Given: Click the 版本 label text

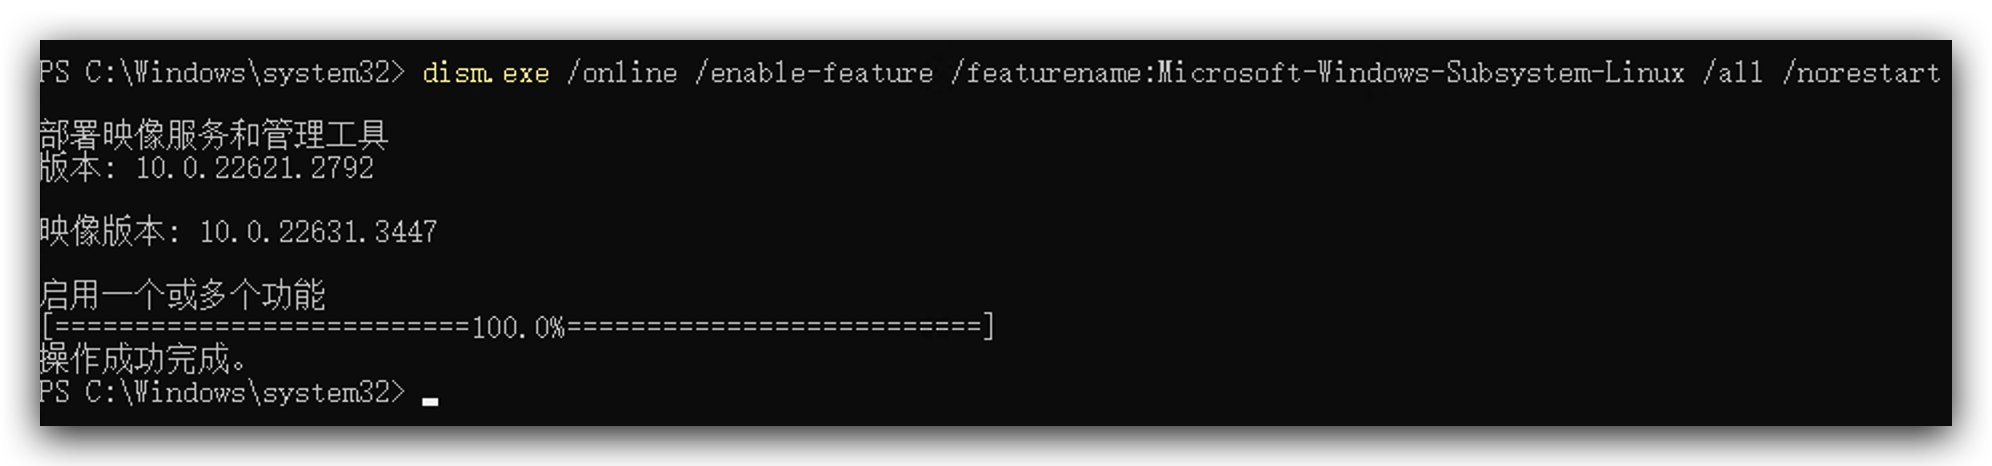Looking at the screenshot, I should point(71,168).
